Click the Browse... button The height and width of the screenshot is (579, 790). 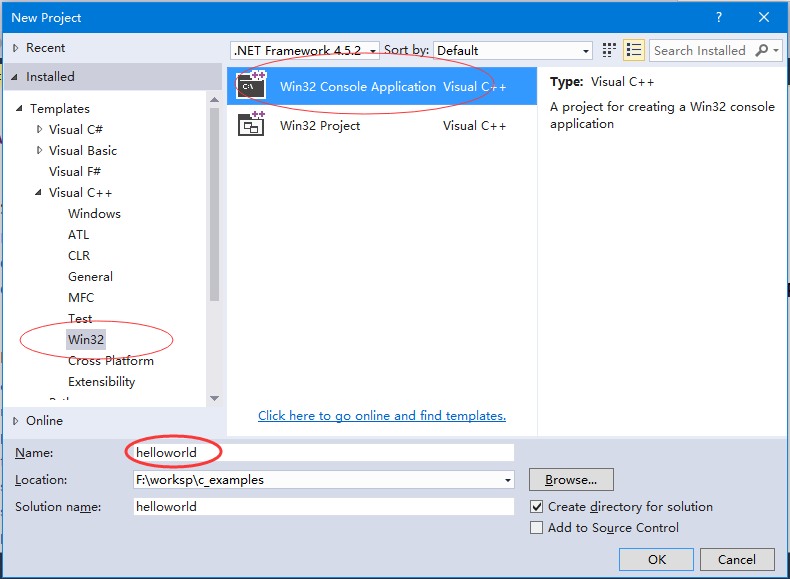[571, 480]
